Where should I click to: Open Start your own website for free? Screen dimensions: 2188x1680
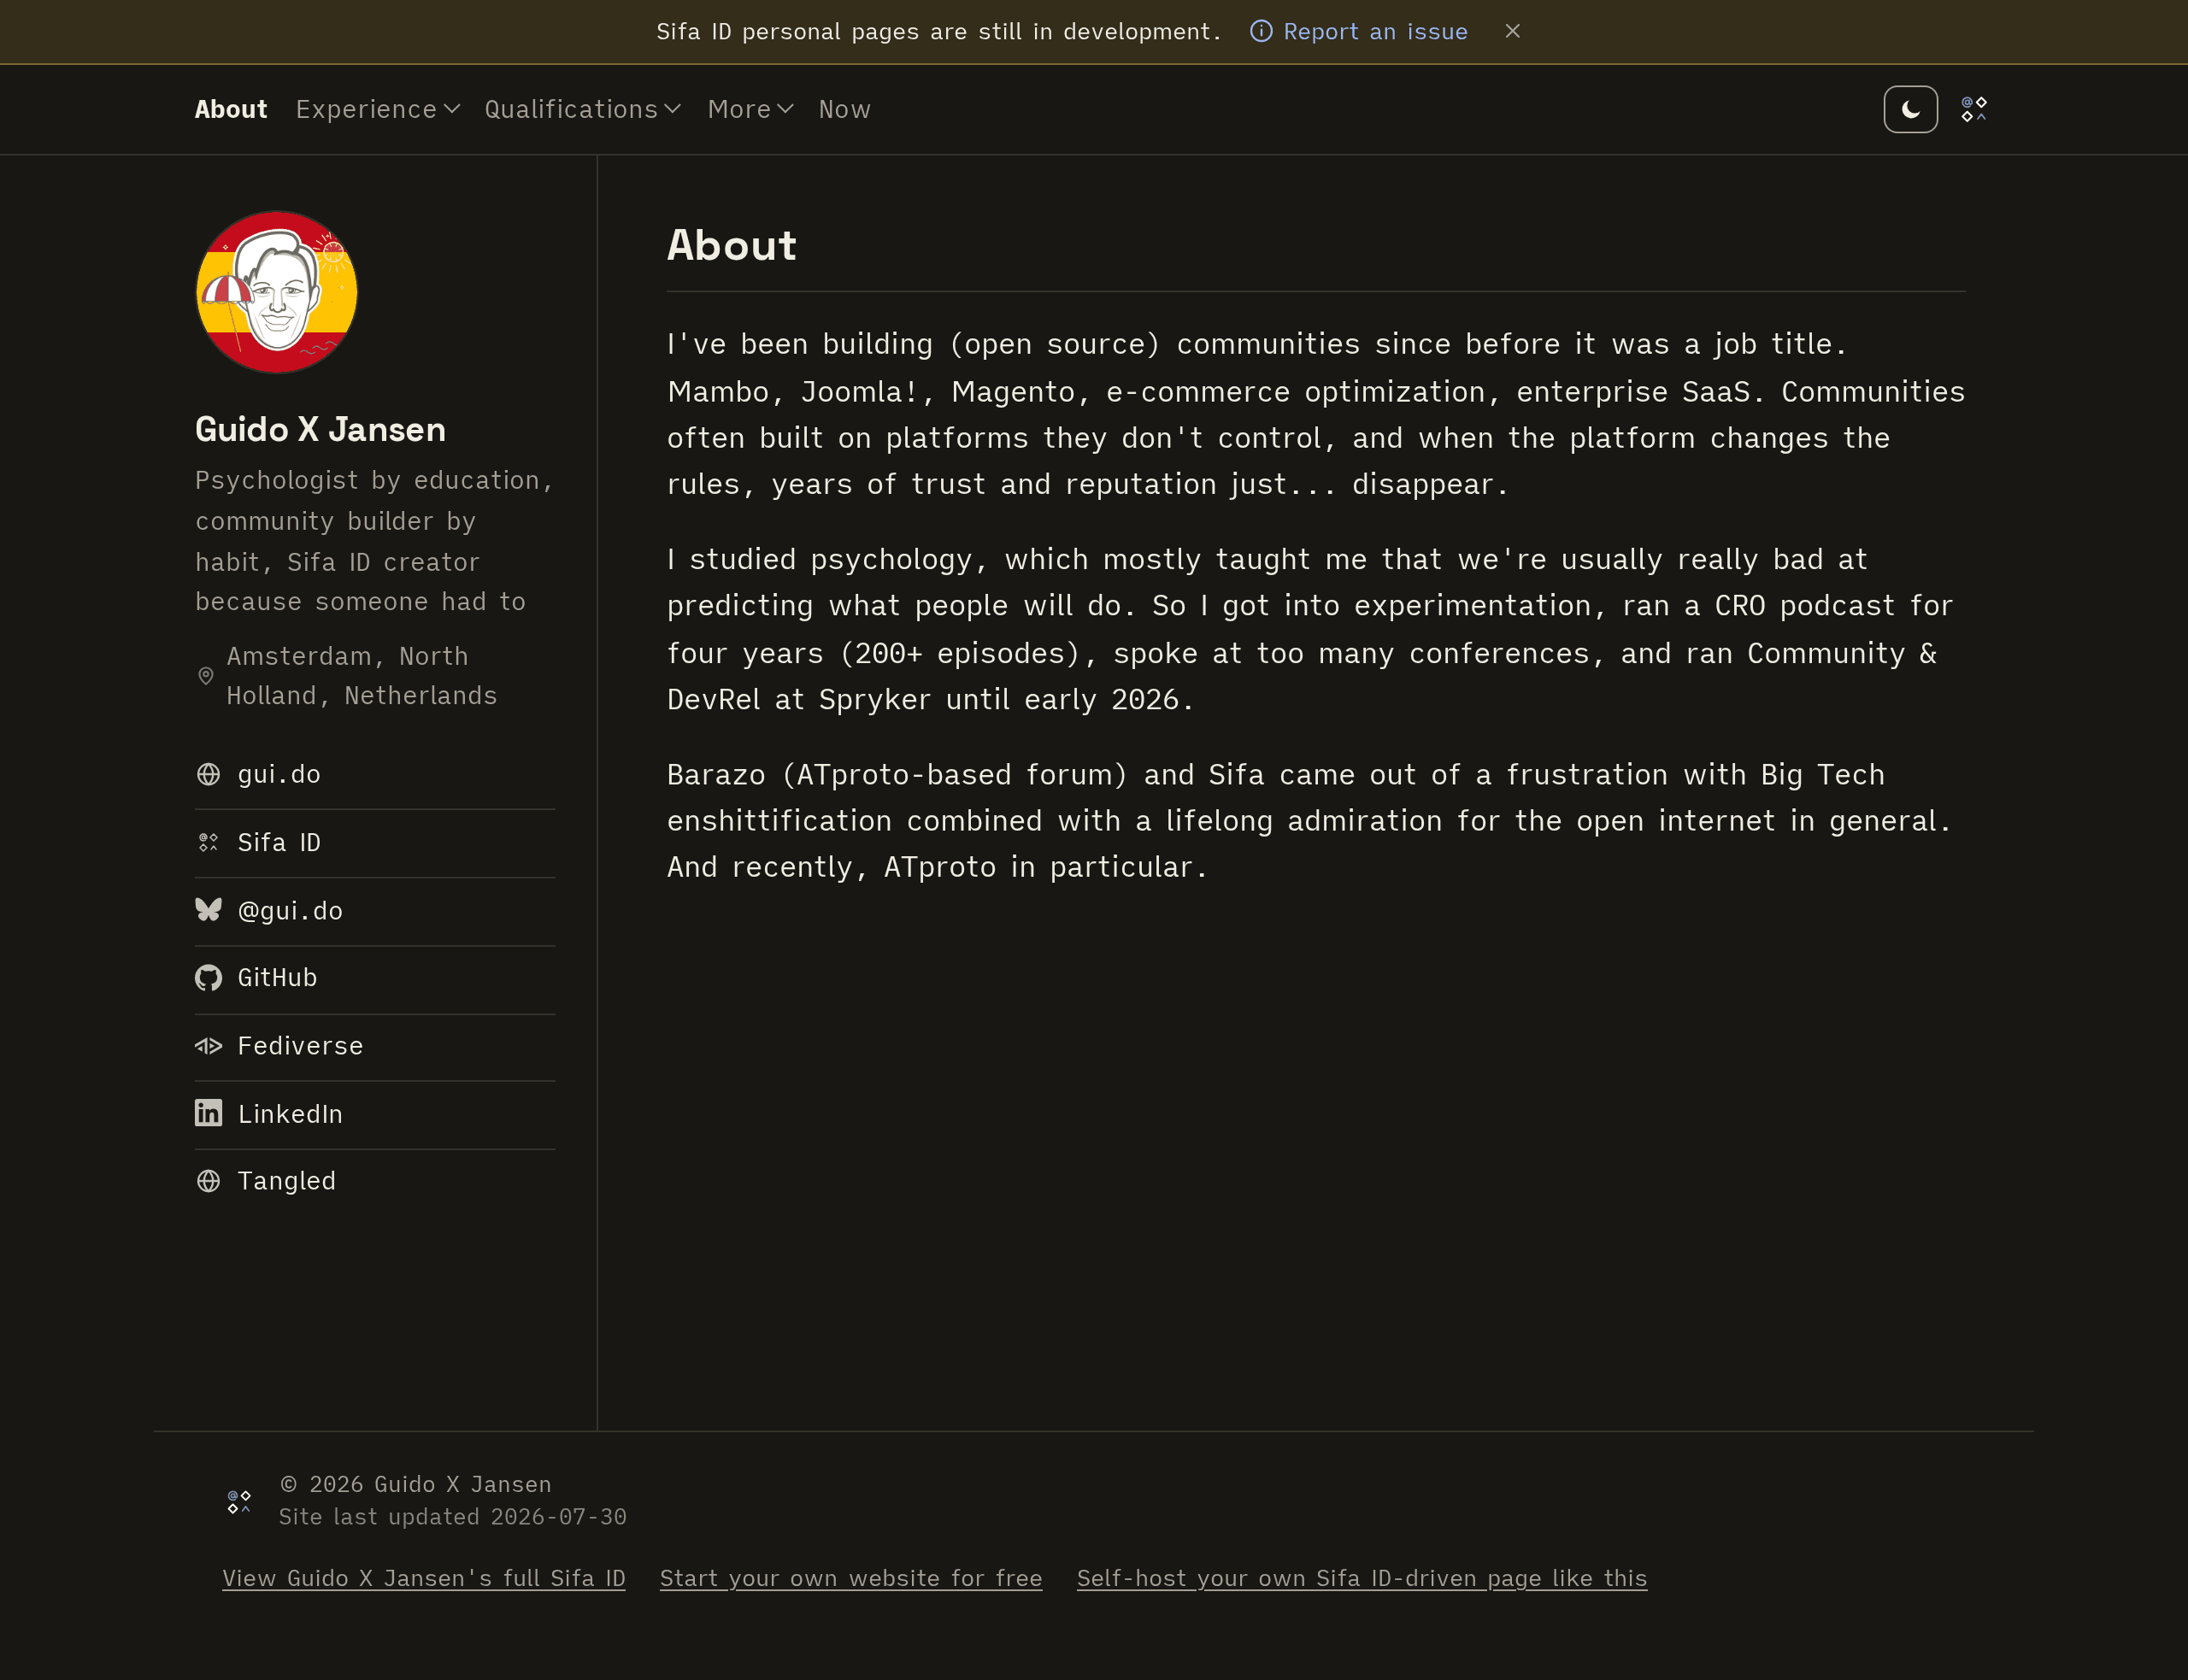click(851, 1578)
